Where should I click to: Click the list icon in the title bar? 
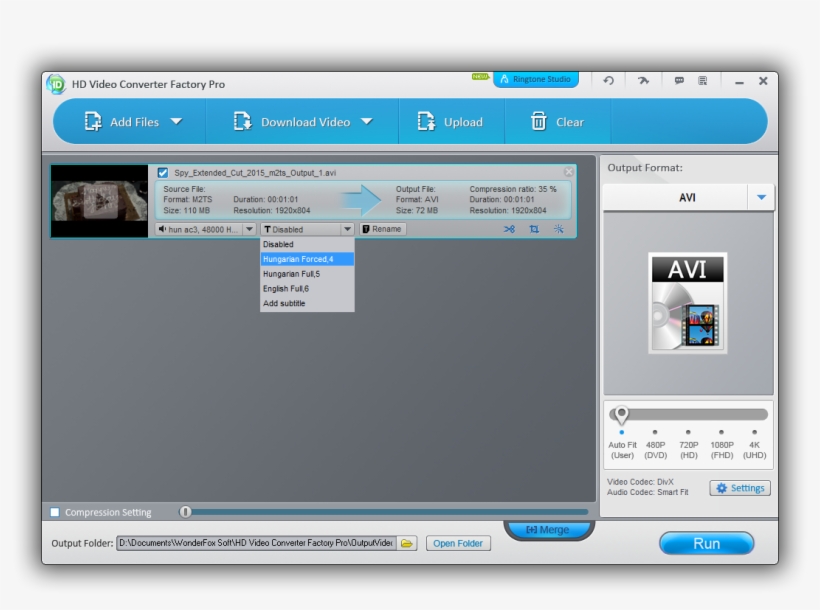pyautogui.click(x=703, y=81)
